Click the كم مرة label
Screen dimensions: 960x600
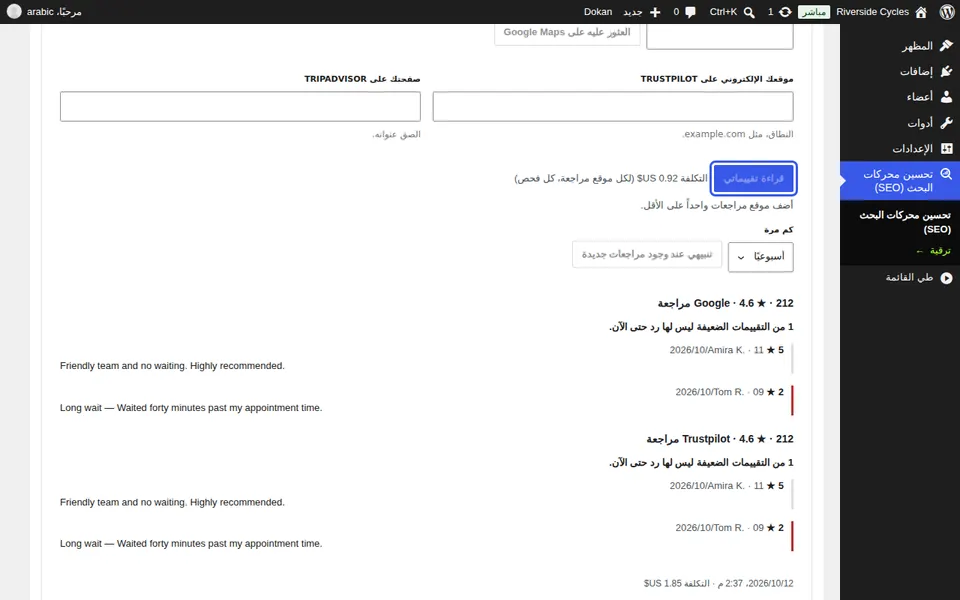click(x=779, y=230)
